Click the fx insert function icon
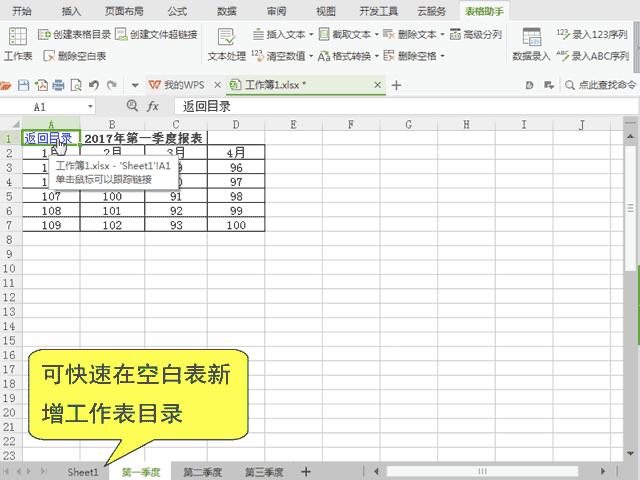Image resolution: width=640 pixels, height=480 pixels. tap(153, 107)
